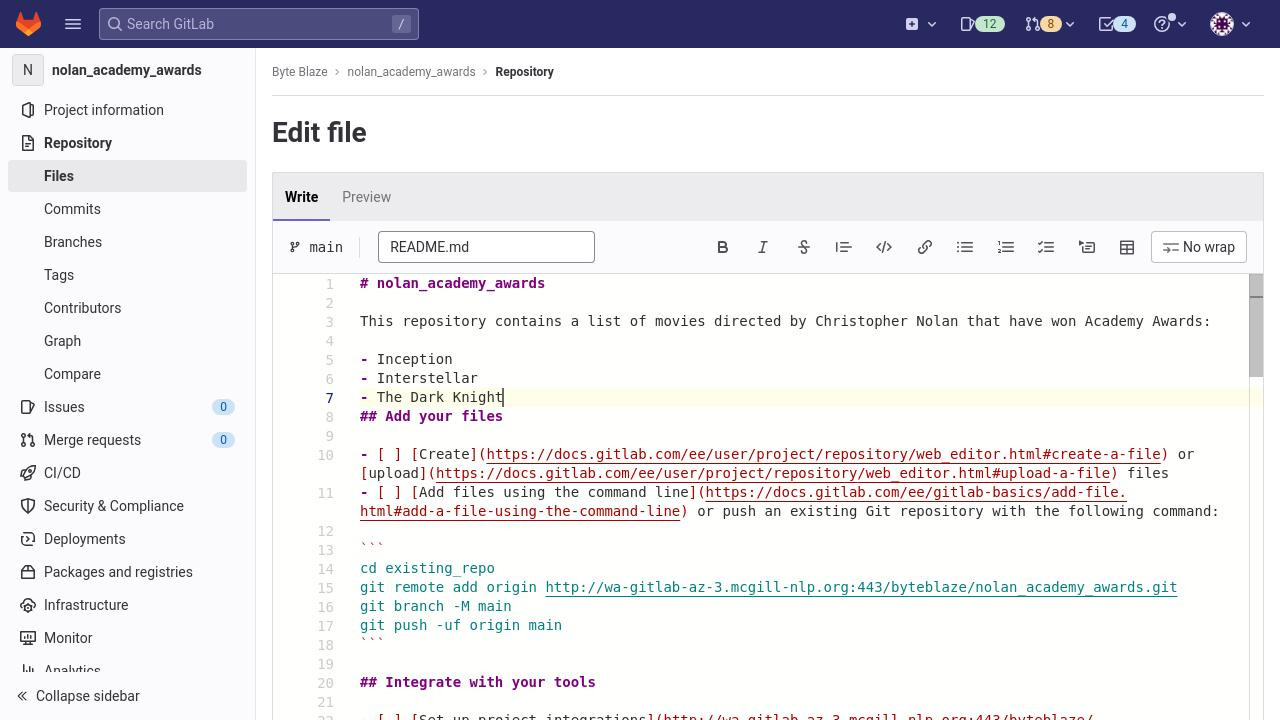Click the git remote origin URL in editor
1280x720 pixels.
(861, 587)
